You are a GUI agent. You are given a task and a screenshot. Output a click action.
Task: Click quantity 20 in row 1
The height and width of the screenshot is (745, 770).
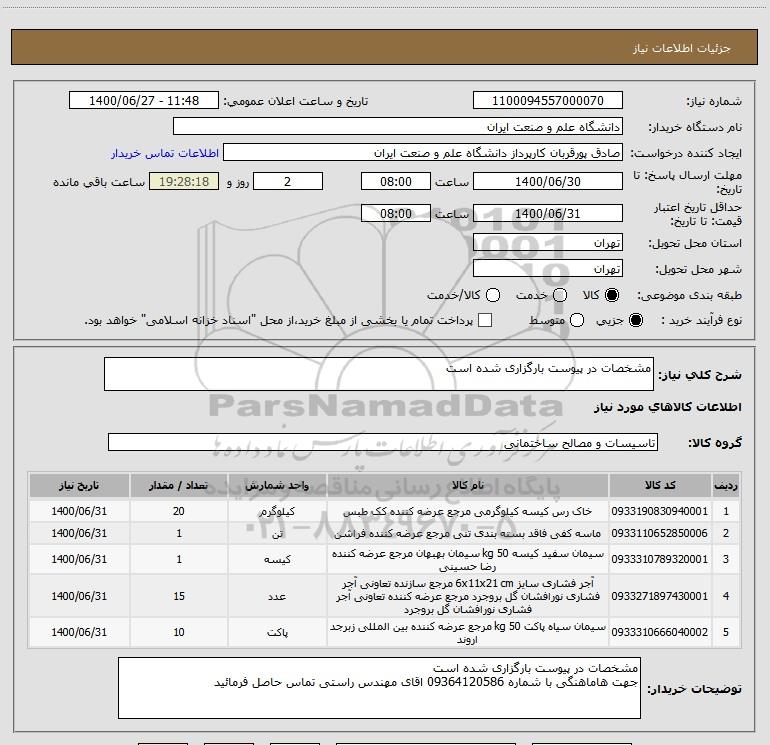[x=179, y=511]
